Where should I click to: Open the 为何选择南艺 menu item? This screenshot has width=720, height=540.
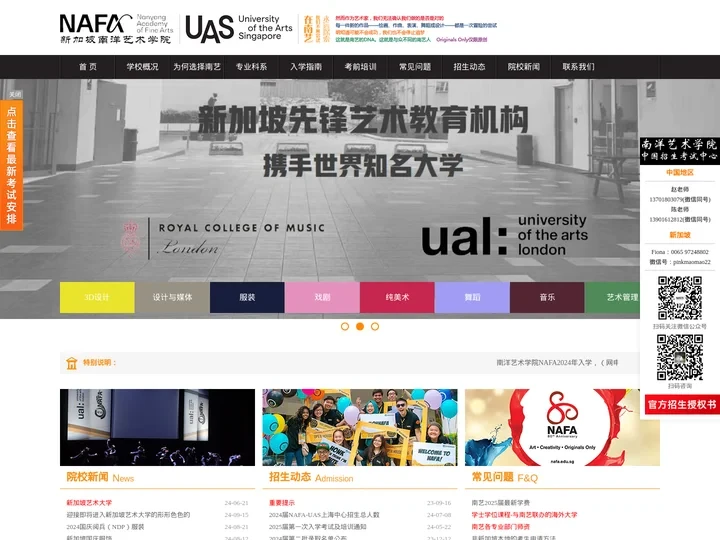(197, 67)
